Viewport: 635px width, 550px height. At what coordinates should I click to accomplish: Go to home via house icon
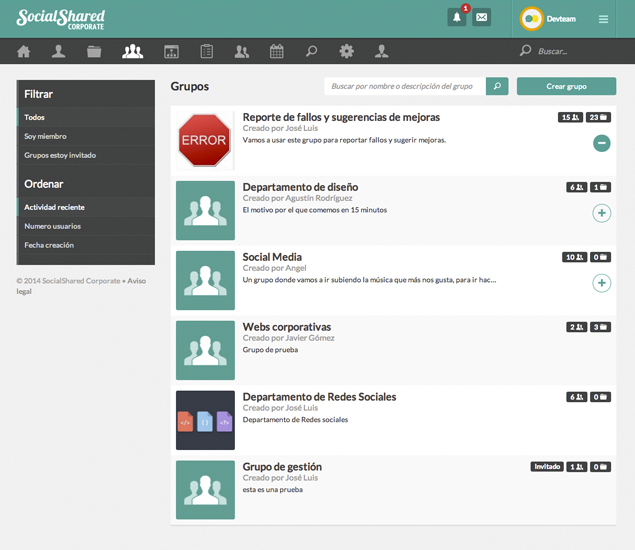pyautogui.click(x=24, y=52)
